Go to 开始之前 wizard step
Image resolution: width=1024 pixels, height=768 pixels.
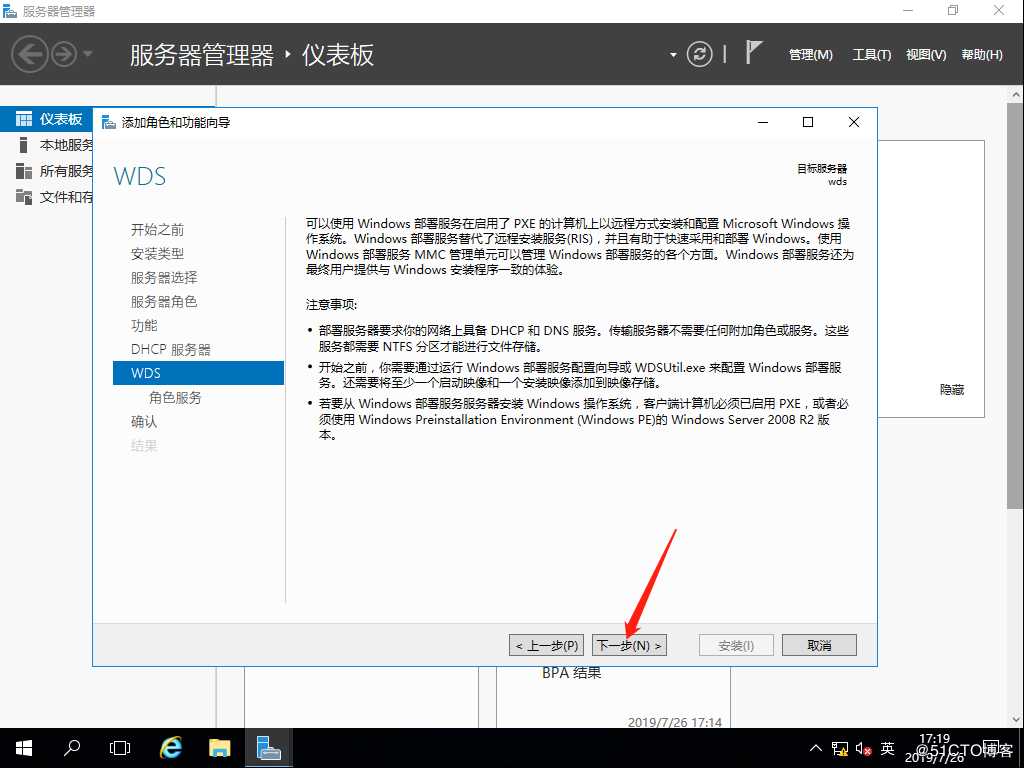(x=157, y=230)
